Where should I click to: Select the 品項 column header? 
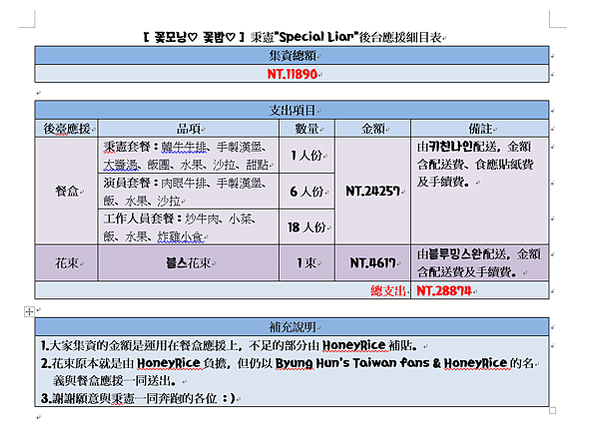189,129
